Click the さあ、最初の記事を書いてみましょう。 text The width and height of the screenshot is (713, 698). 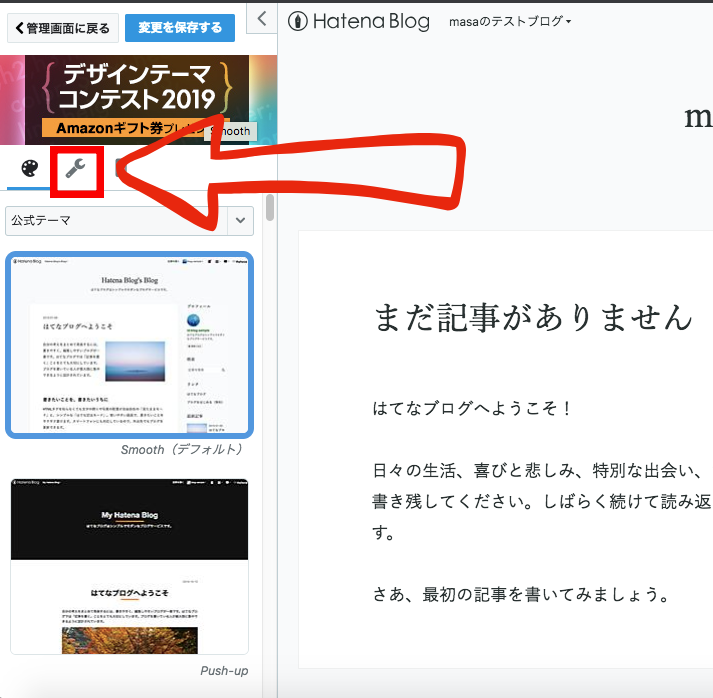[522, 594]
